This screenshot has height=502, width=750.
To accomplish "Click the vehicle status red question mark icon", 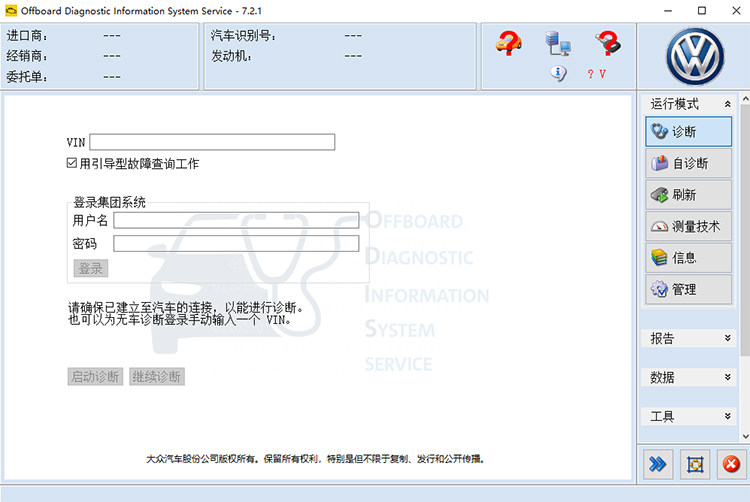I will pos(508,43).
